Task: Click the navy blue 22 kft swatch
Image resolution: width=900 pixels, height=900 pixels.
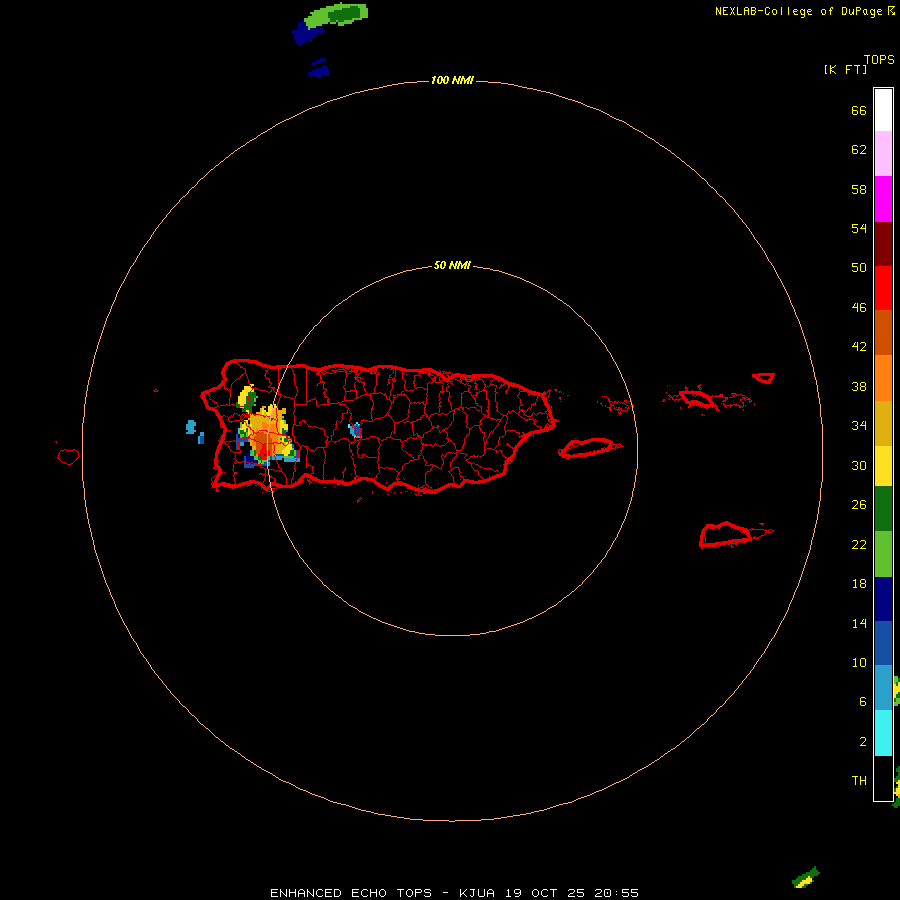Action: pyautogui.click(x=883, y=599)
